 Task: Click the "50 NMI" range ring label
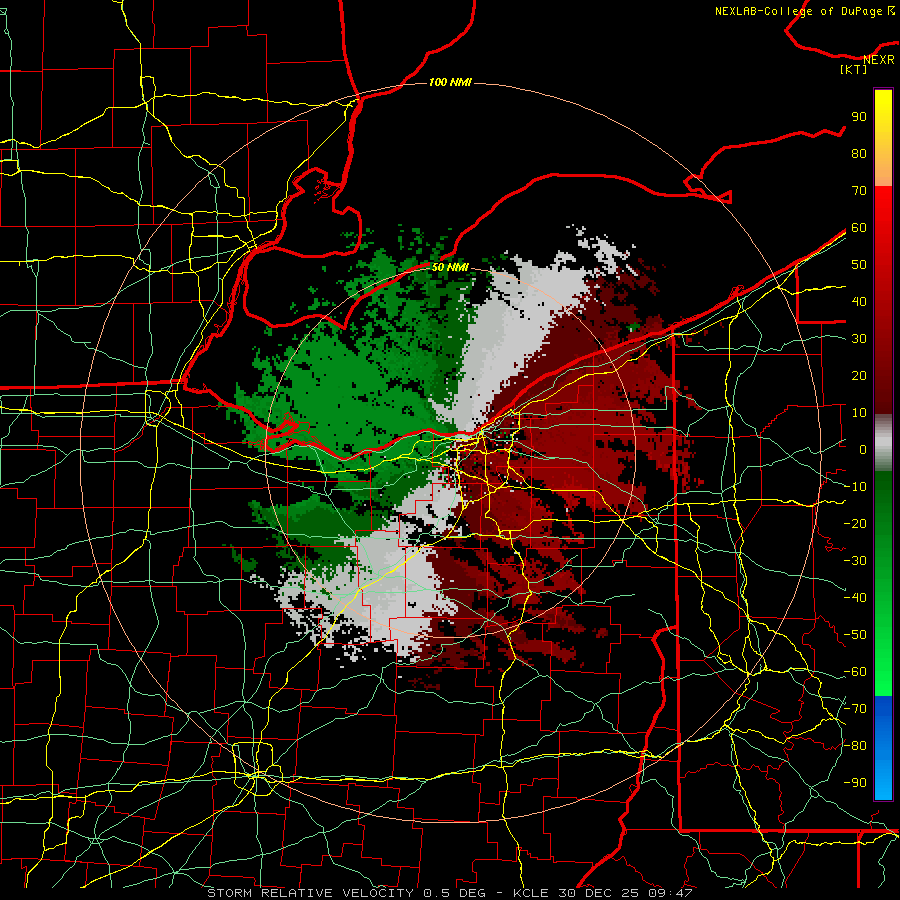click(x=450, y=267)
